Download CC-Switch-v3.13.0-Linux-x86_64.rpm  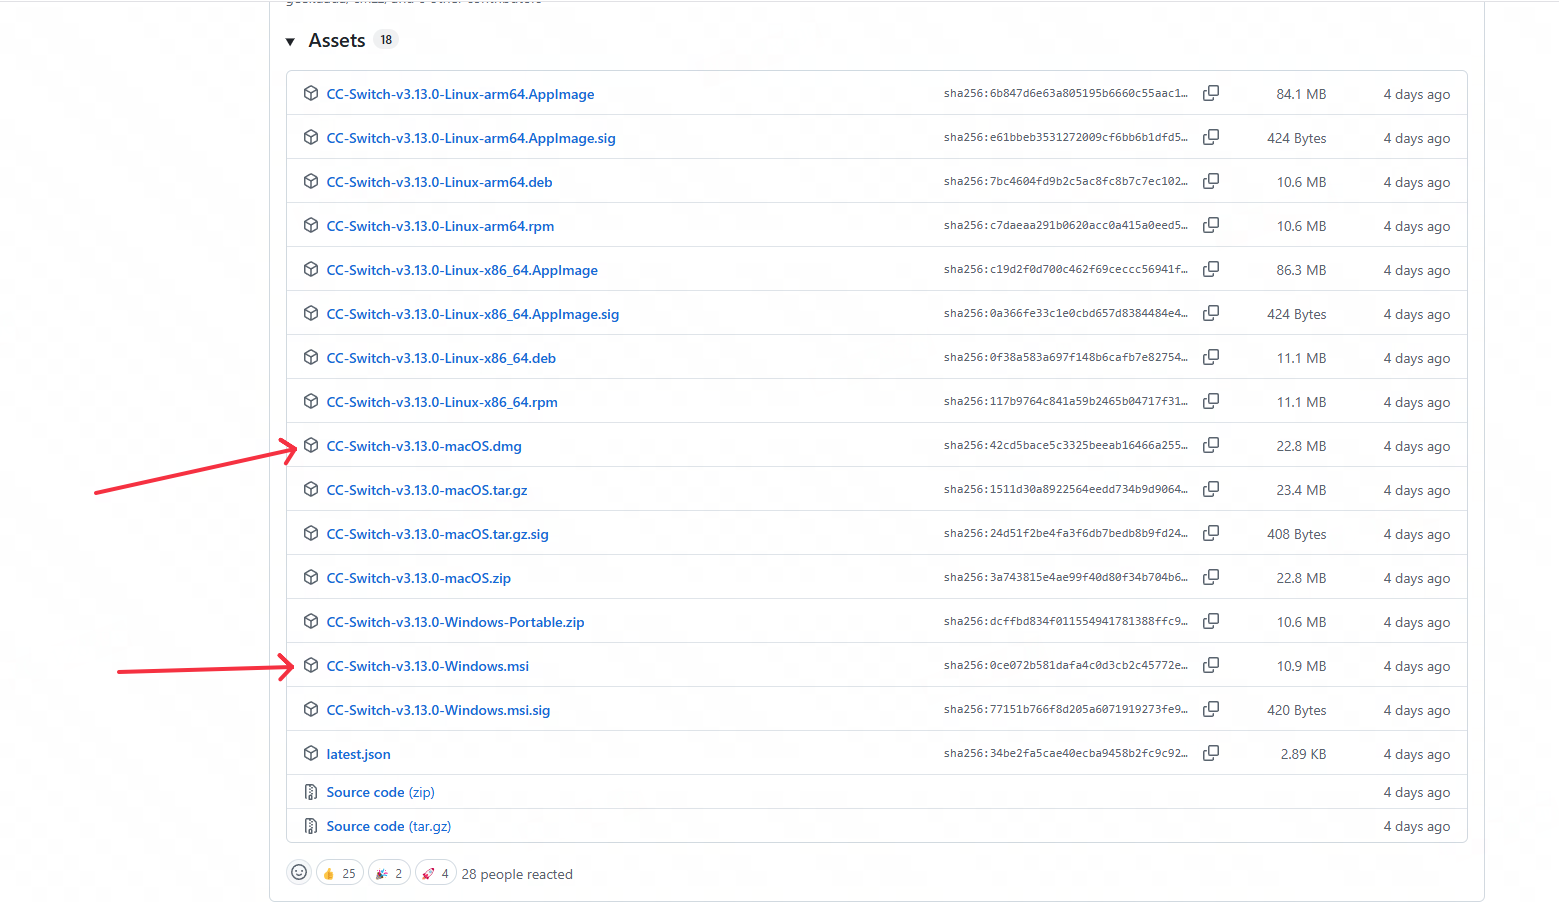pos(442,402)
